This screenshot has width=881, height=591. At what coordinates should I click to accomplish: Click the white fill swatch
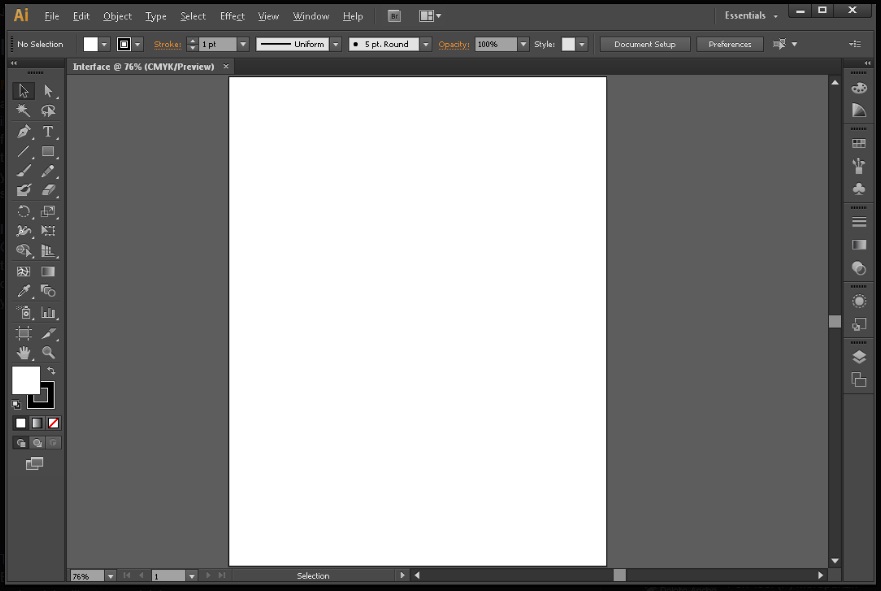click(26, 380)
